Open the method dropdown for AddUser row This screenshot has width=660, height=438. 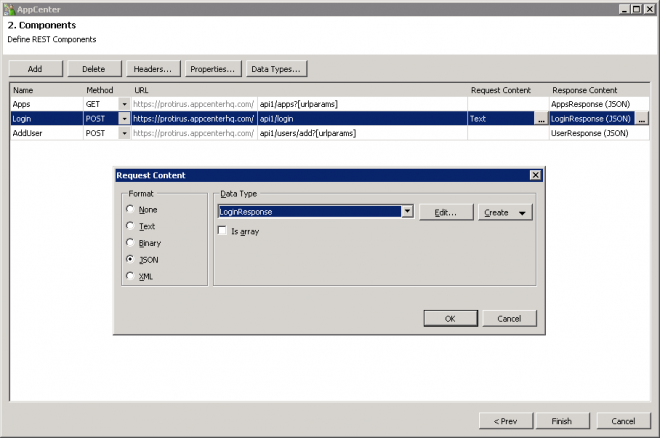pyautogui.click(x=124, y=133)
